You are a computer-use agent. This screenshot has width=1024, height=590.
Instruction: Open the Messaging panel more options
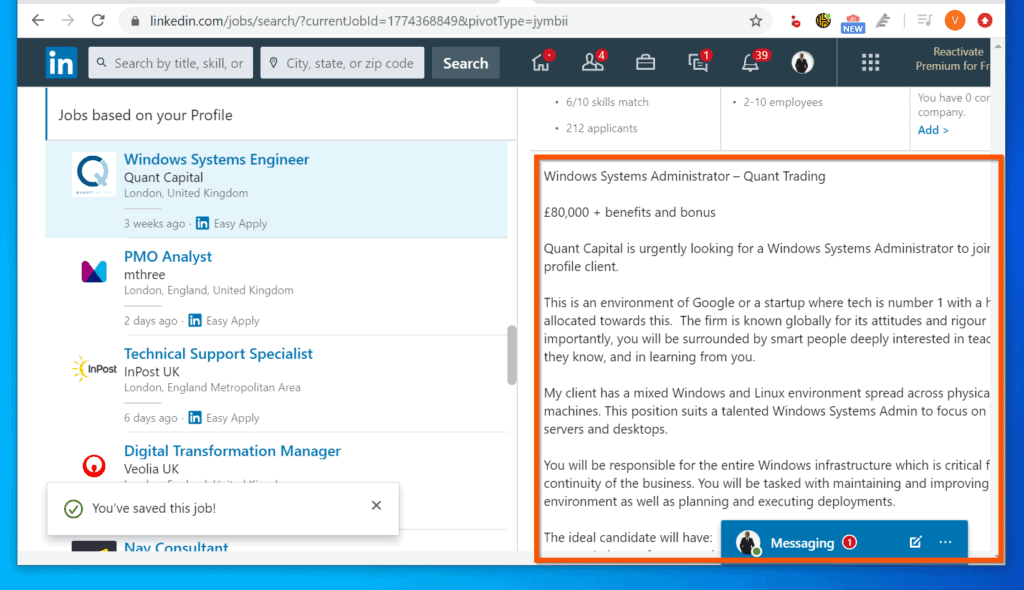(945, 542)
